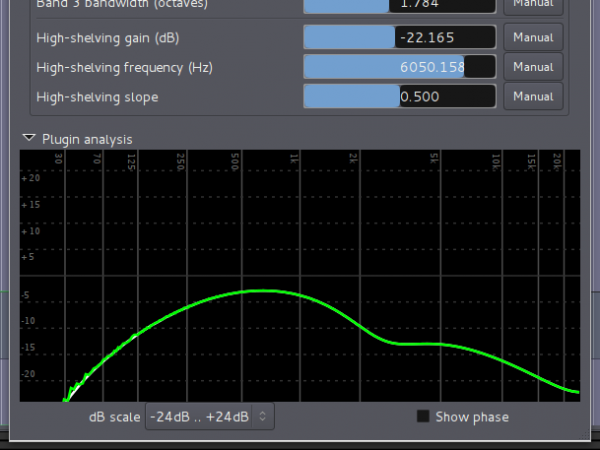Viewport: 600px width, 450px height.
Task: Enable the Show phase checkbox
Action: 423,416
